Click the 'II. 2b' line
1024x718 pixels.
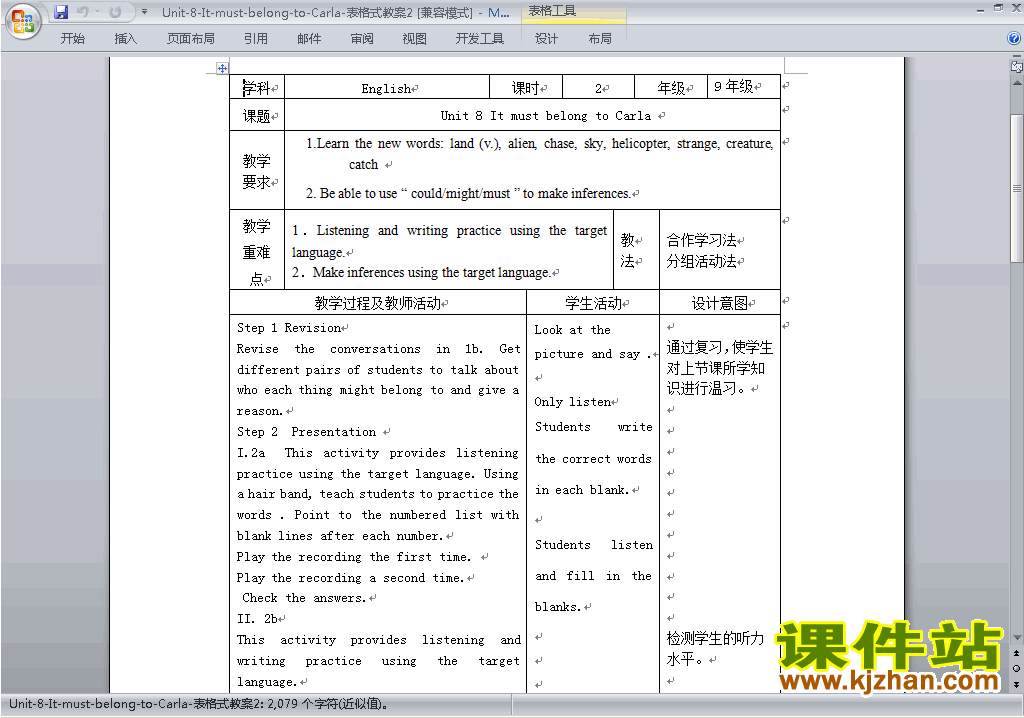coord(257,619)
